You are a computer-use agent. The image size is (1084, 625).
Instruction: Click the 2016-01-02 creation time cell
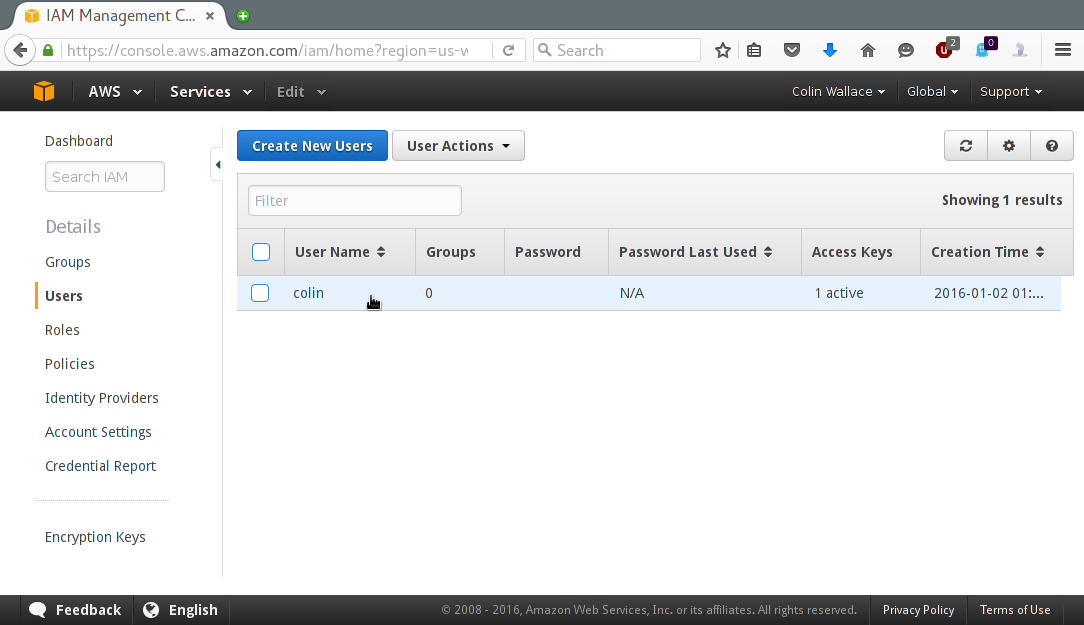tap(989, 293)
